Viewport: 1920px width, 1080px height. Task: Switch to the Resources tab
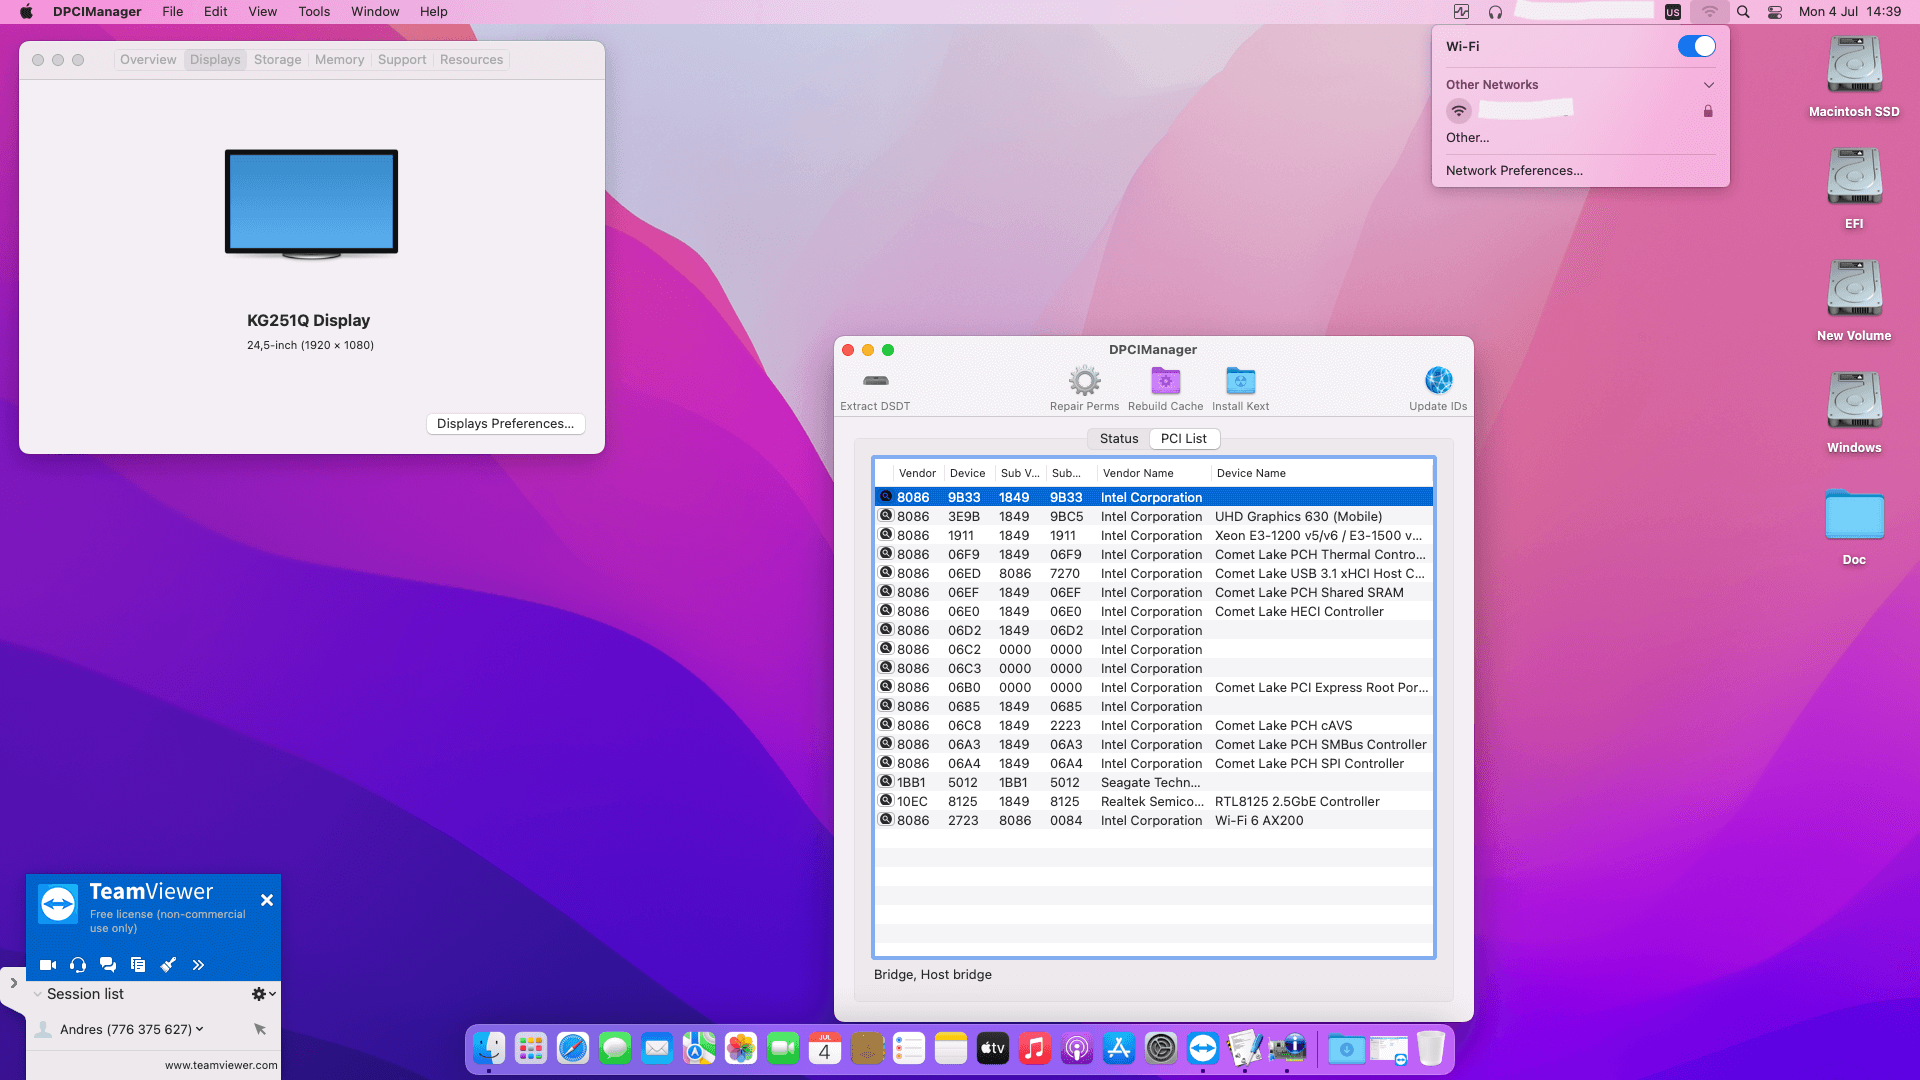pos(471,60)
